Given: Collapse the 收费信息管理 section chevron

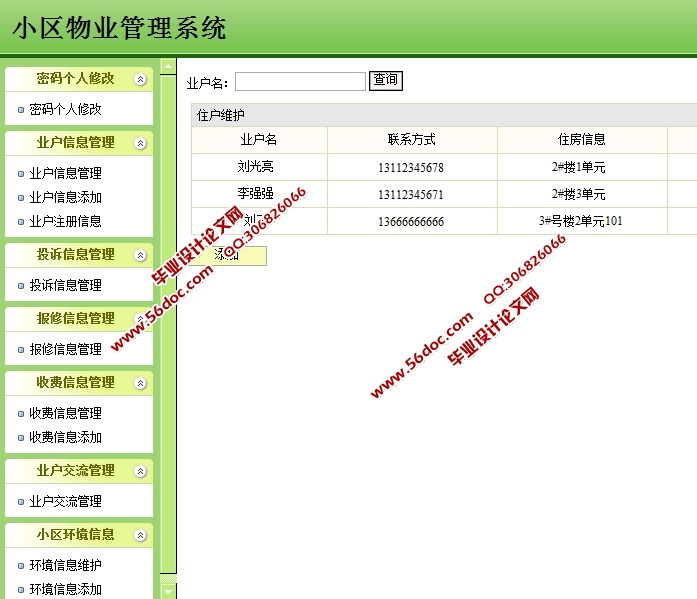Looking at the screenshot, I should point(140,383).
